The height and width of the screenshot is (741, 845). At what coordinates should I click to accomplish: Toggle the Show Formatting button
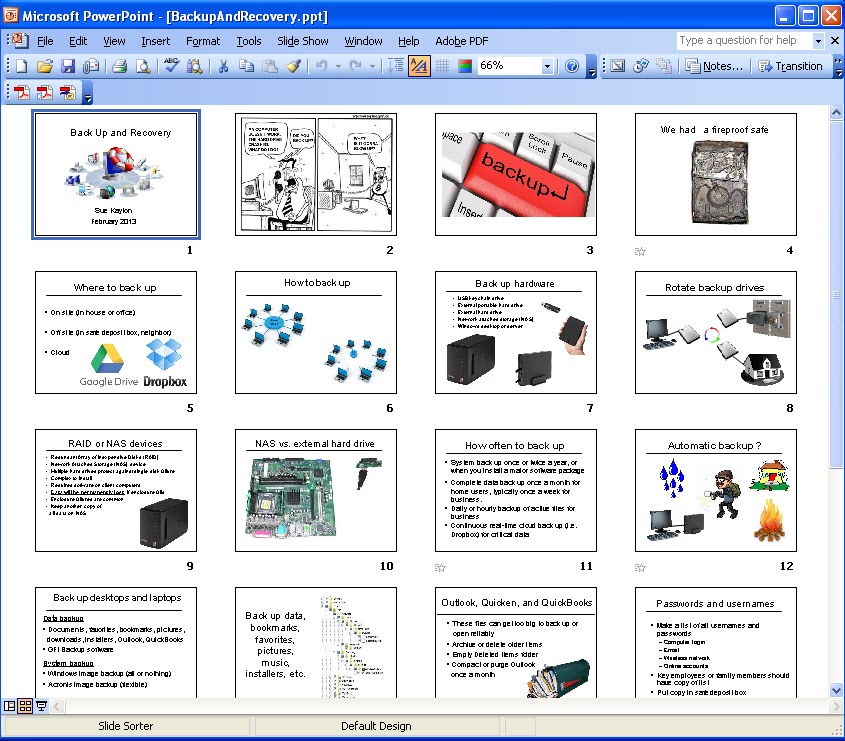coord(419,66)
